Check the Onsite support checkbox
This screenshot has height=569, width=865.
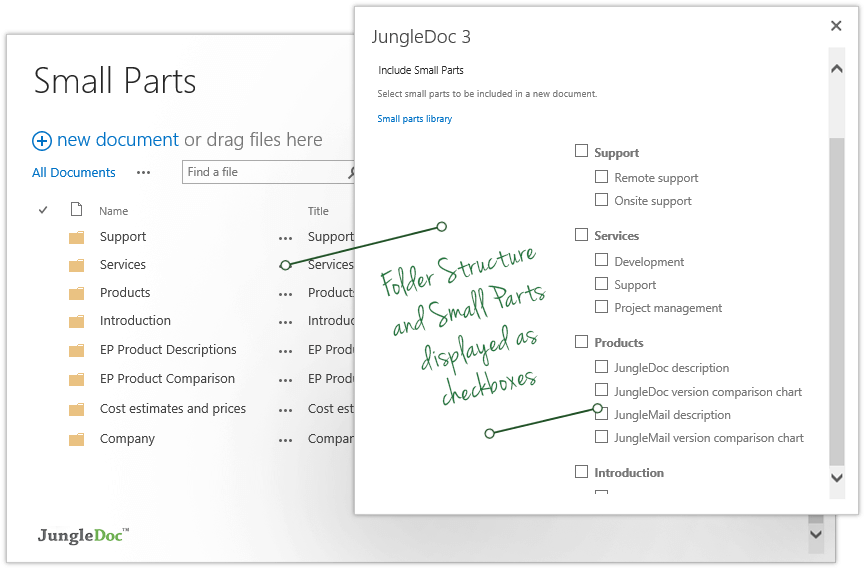601,199
